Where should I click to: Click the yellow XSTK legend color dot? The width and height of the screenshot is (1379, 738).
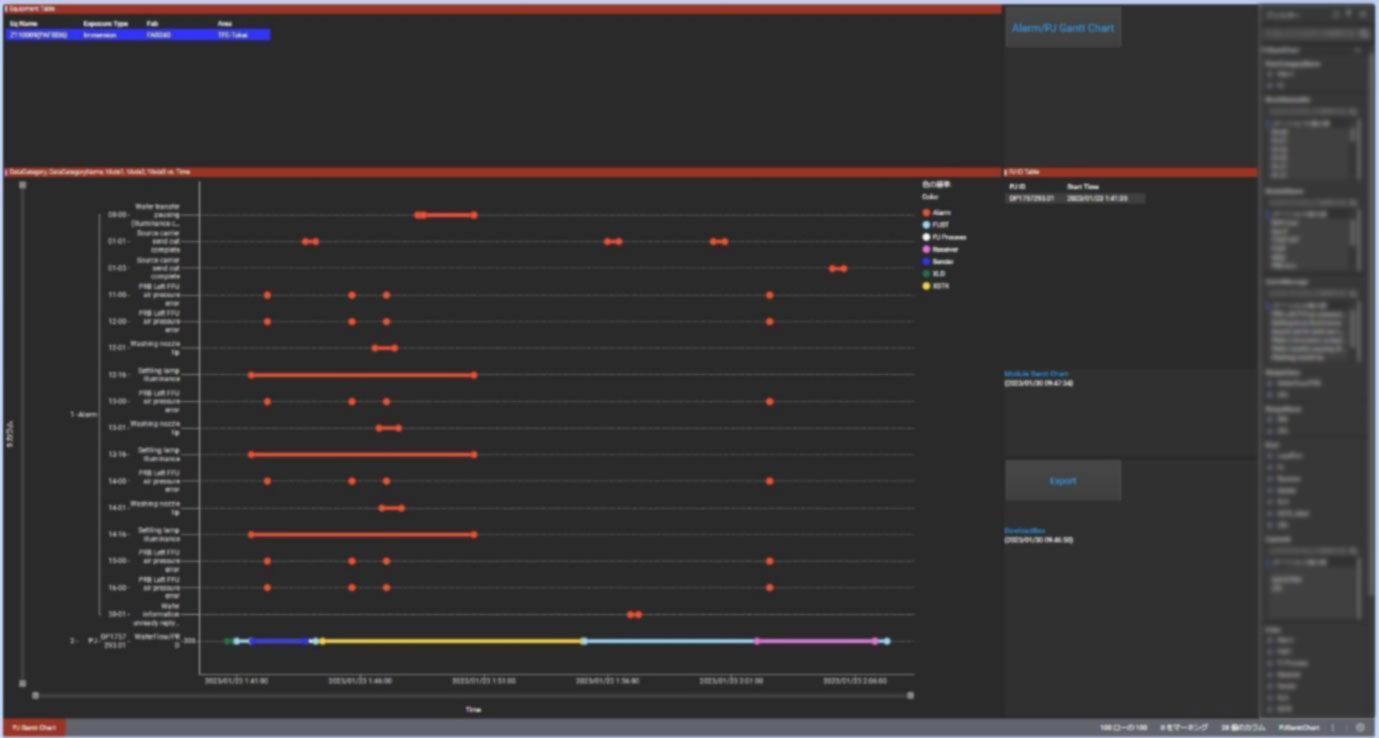tap(926, 286)
